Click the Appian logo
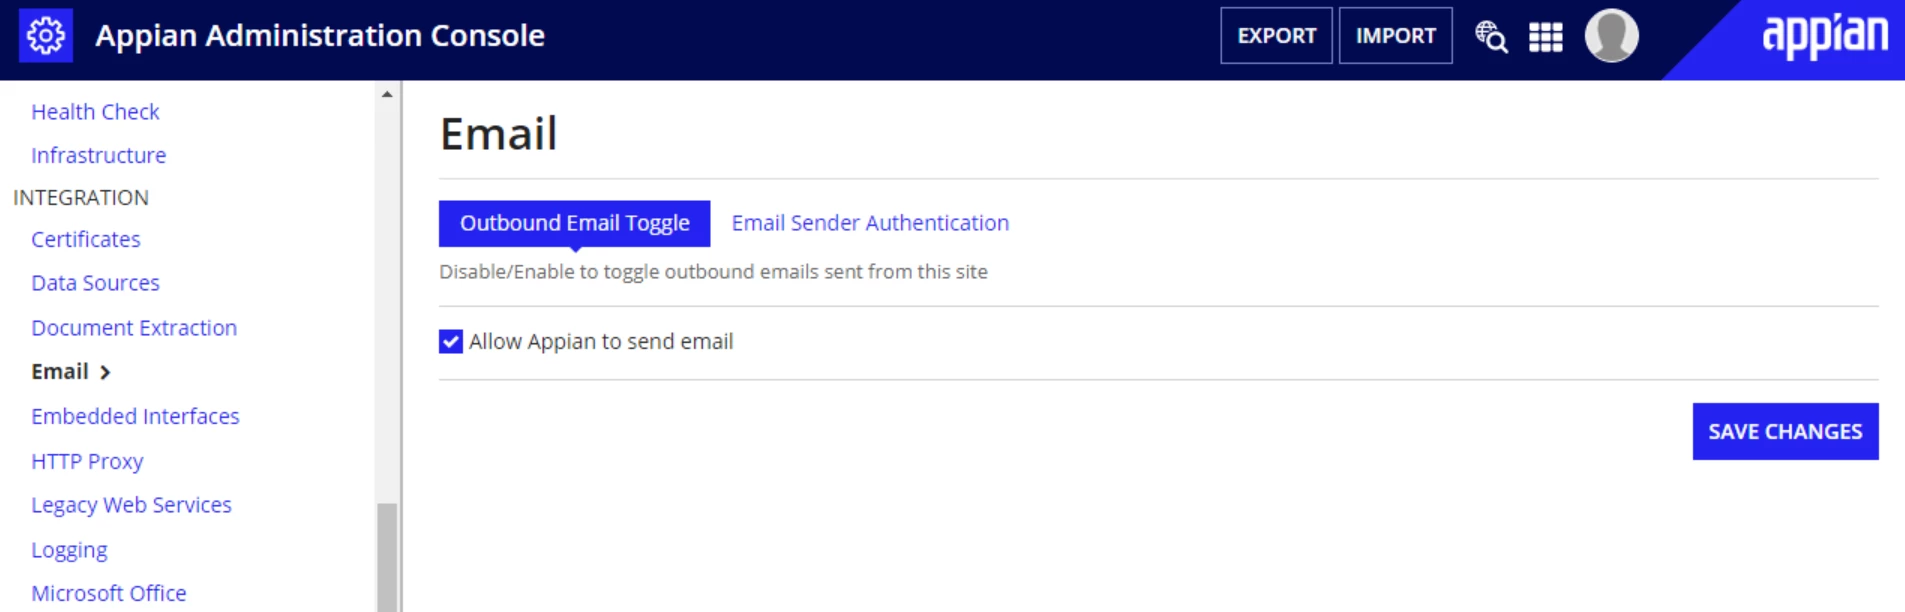This screenshot has height=612, width=1905. point(1824,37)
